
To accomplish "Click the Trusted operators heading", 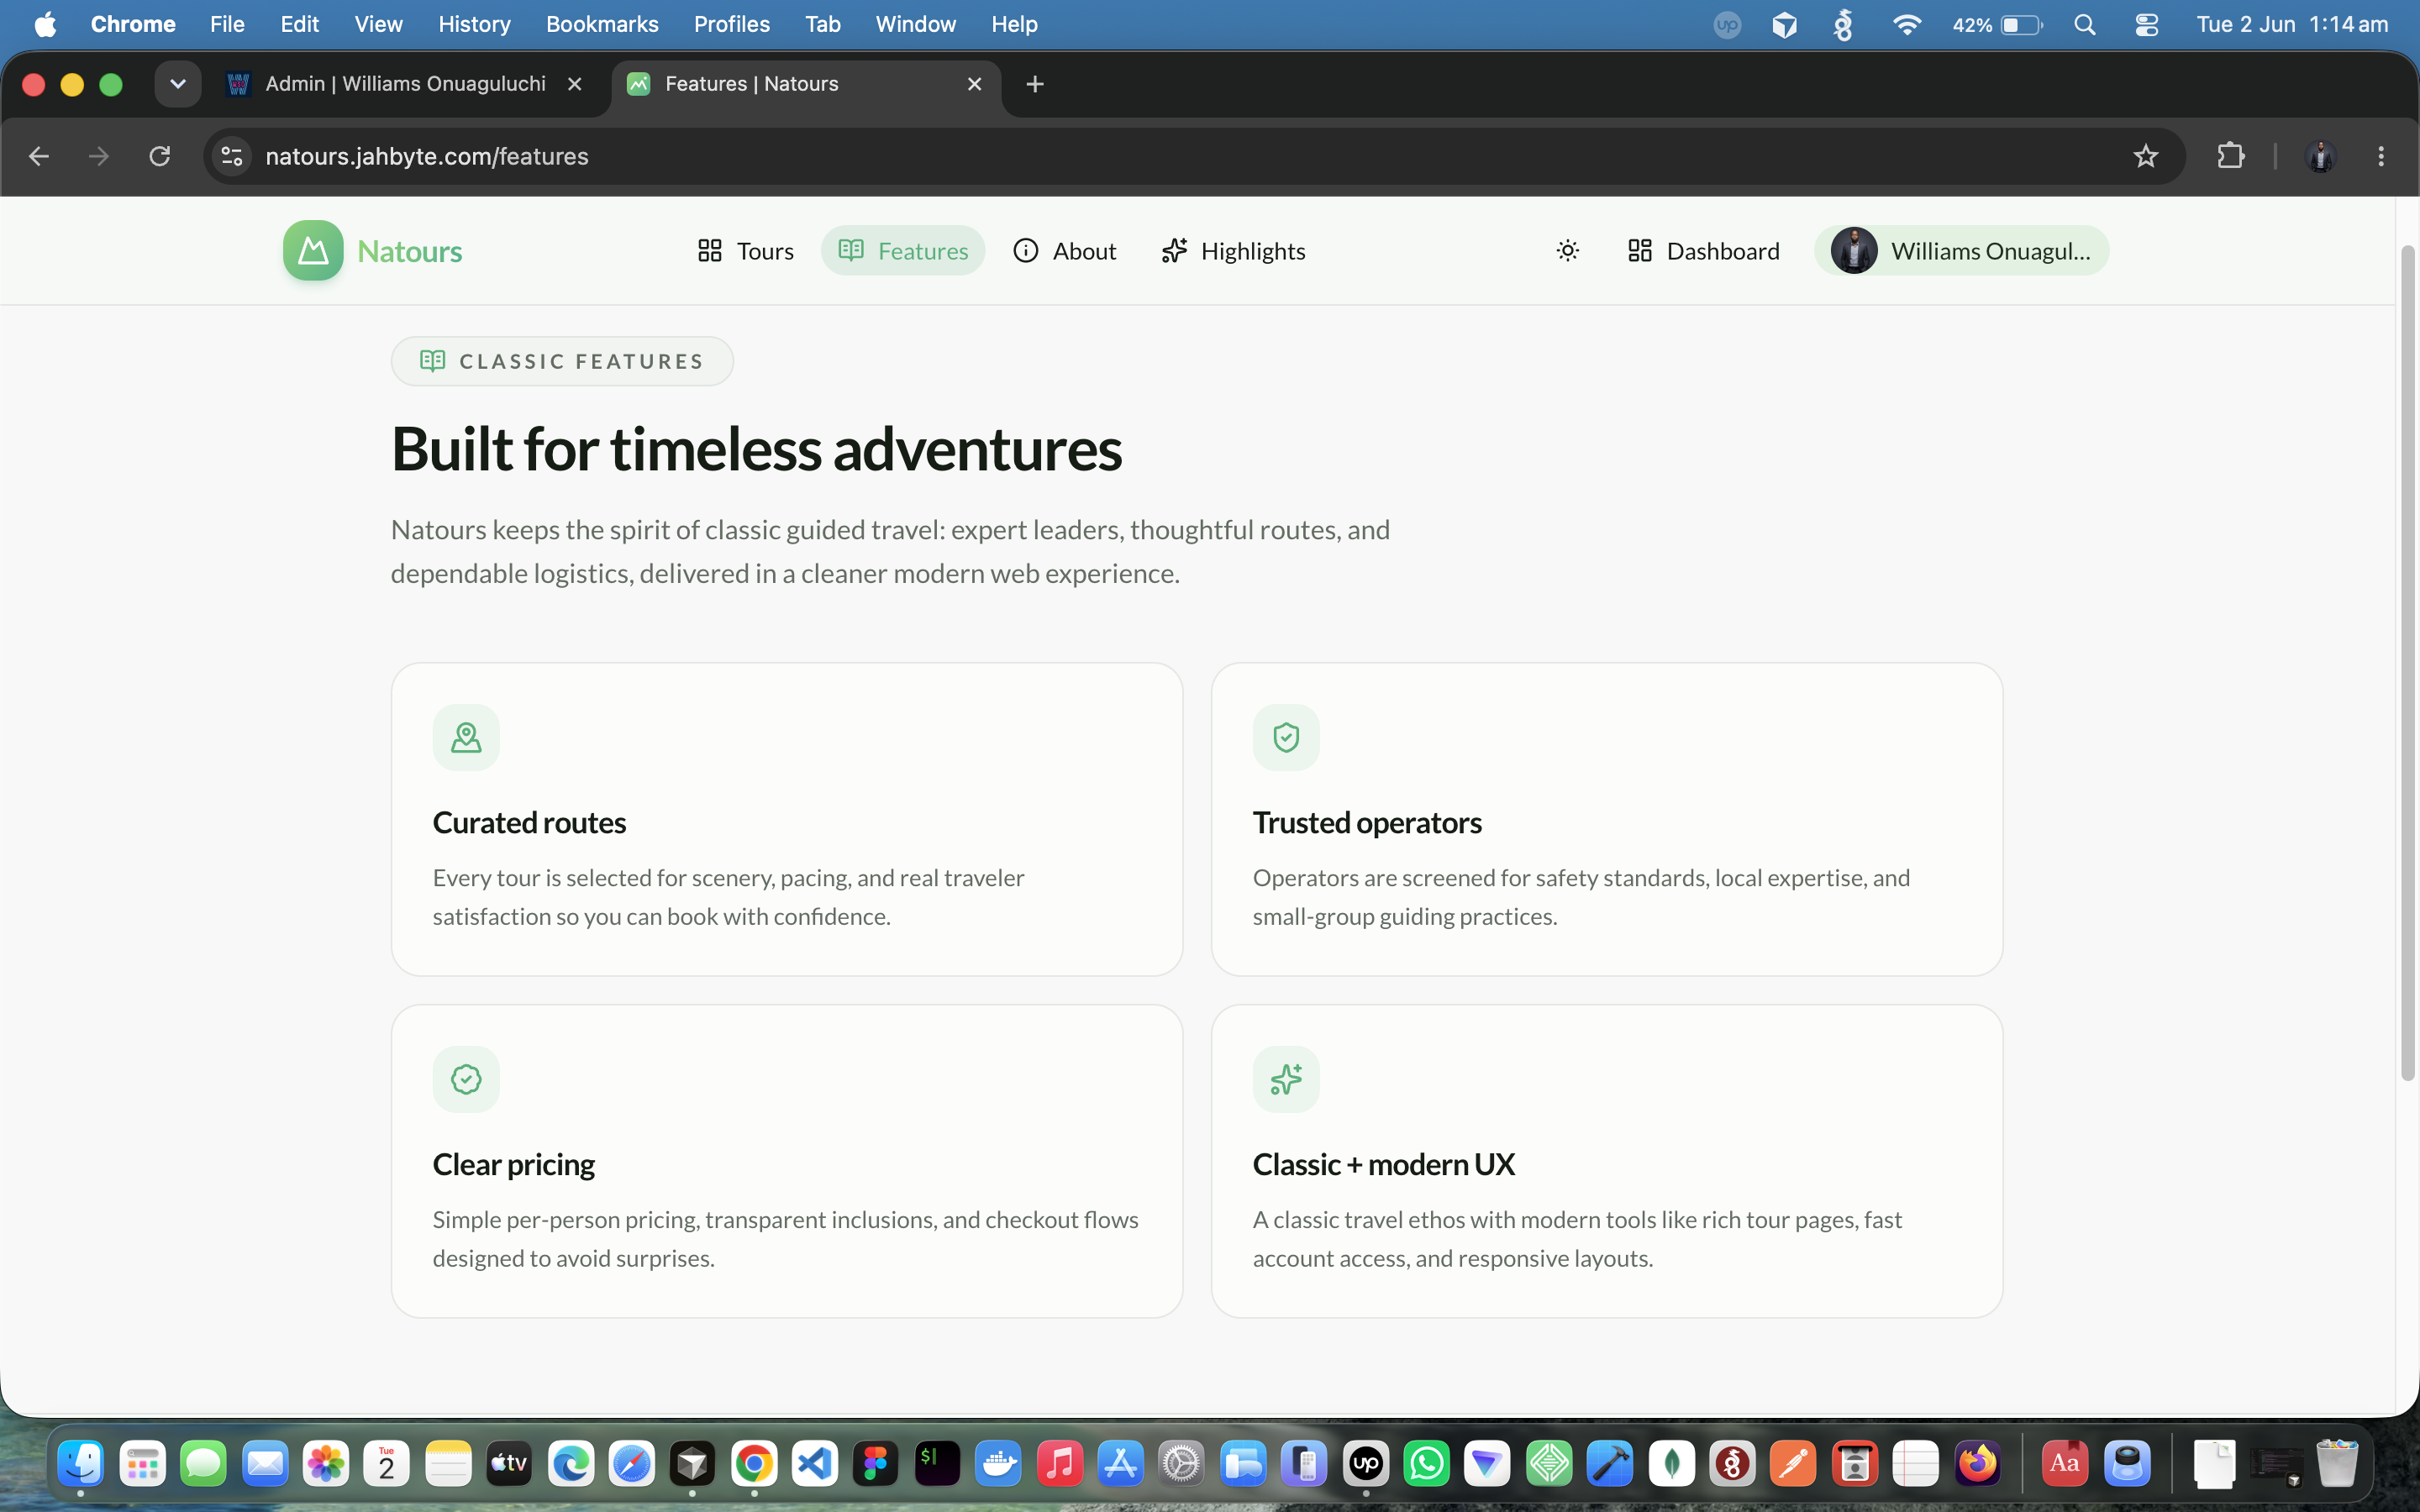I will pos(1367,822).
